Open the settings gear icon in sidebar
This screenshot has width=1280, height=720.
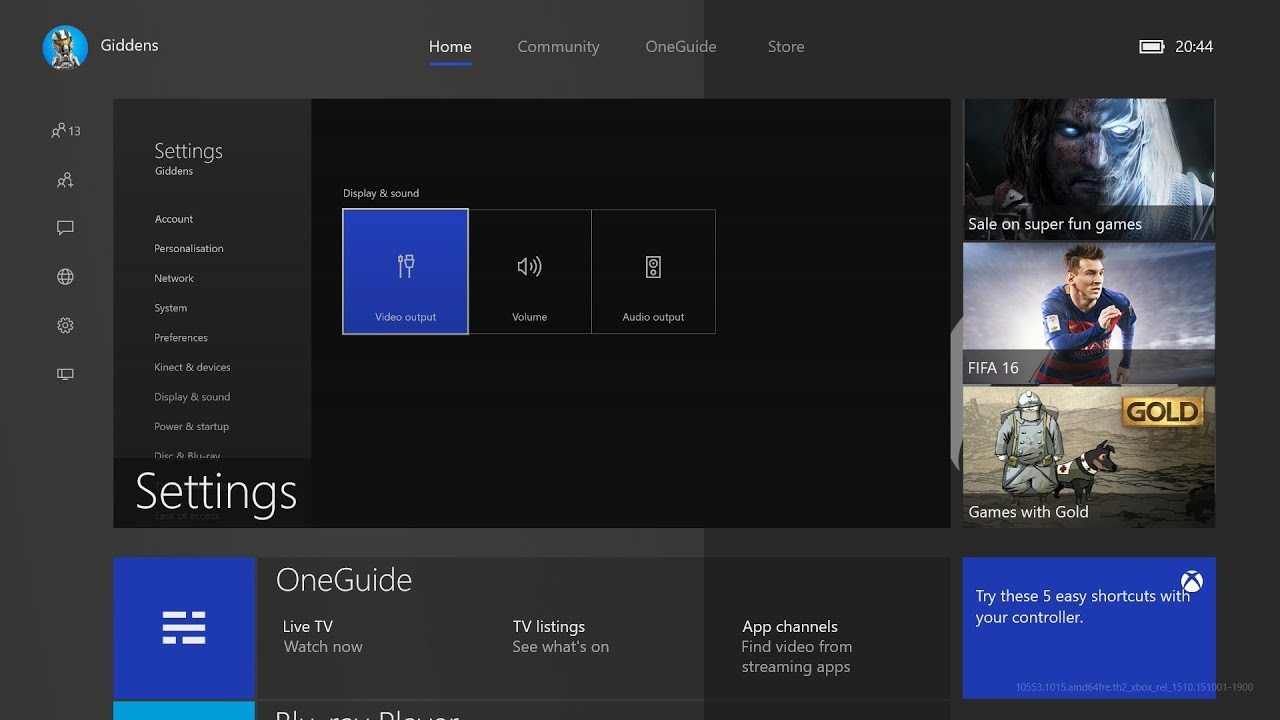pyautogui.click(x=65, y=325)
